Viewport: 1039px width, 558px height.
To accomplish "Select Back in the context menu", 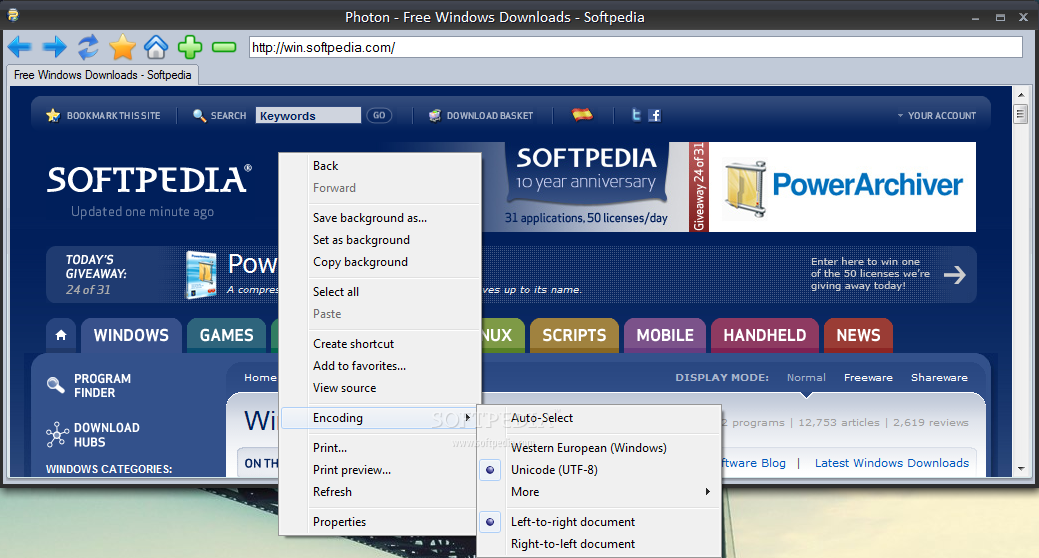I will click(380, 166).
